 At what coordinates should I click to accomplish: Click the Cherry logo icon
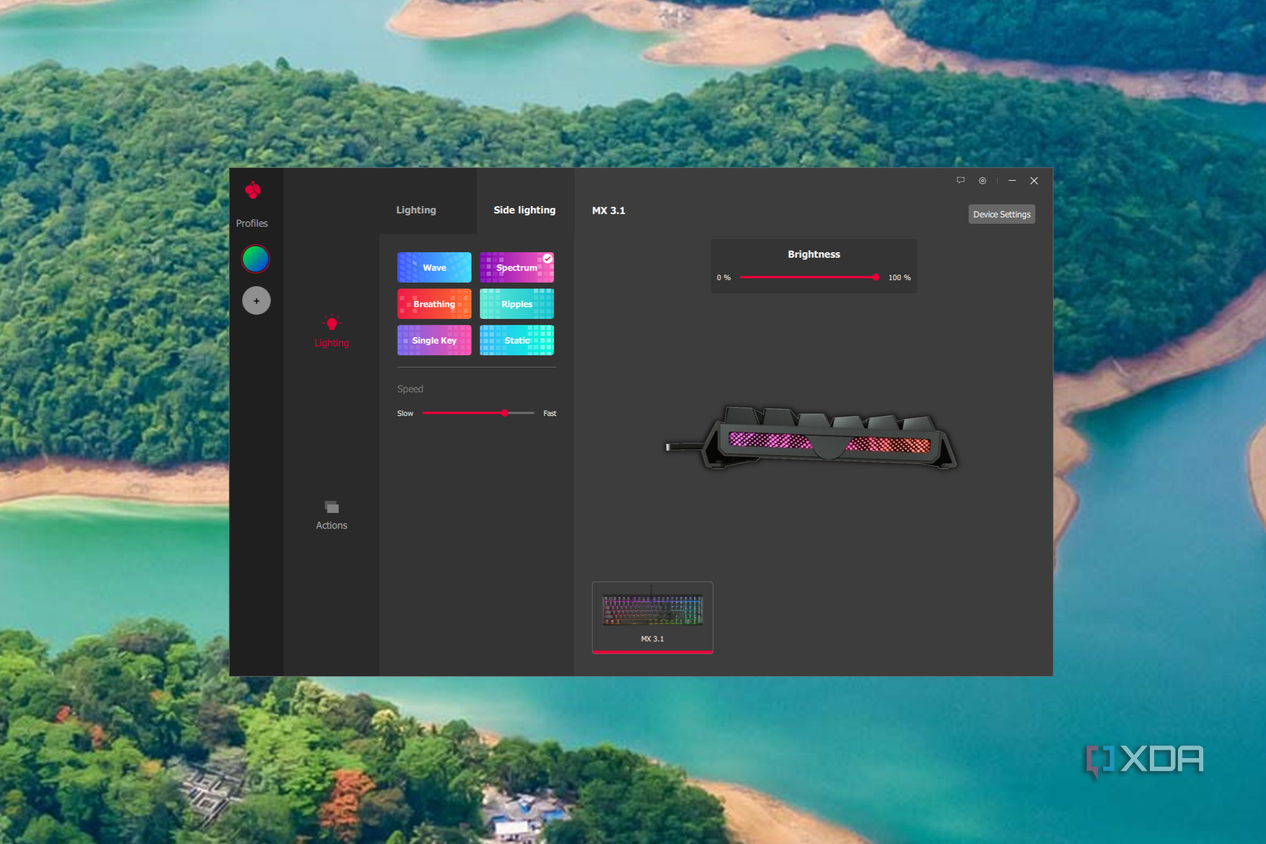(x=253, y=190)
